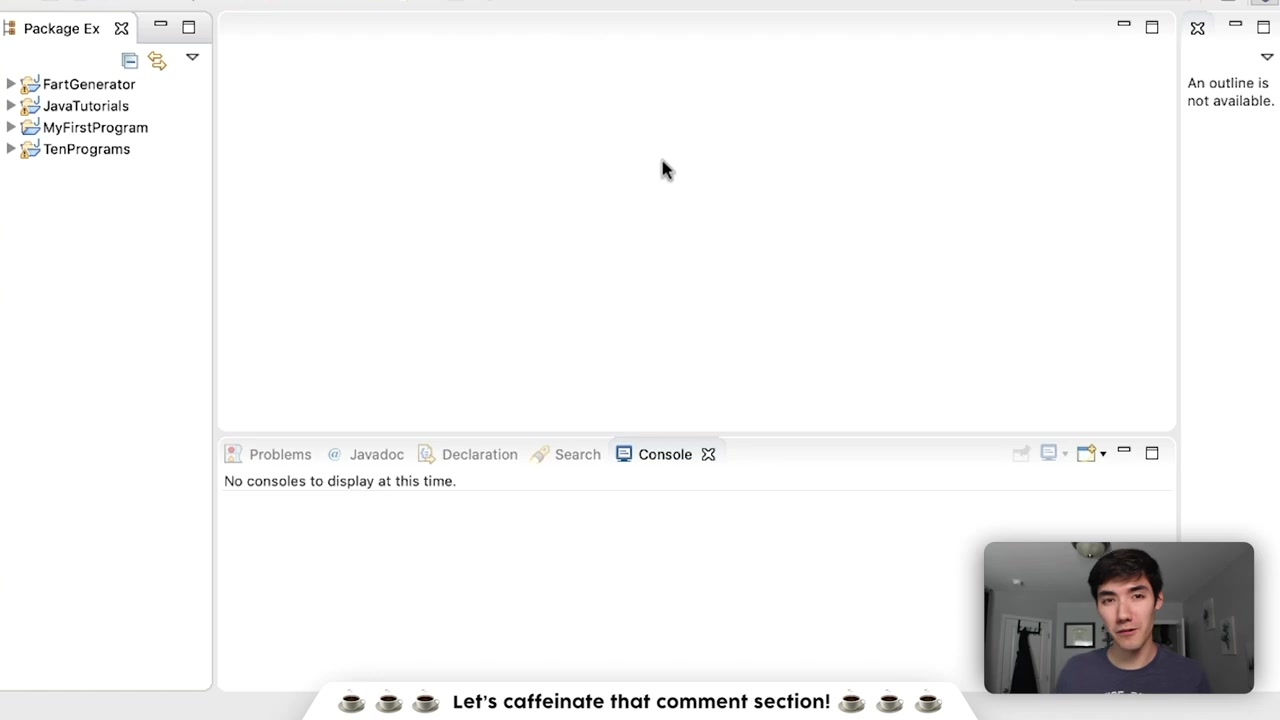Maximize the Console view pane

point(1152,452)
